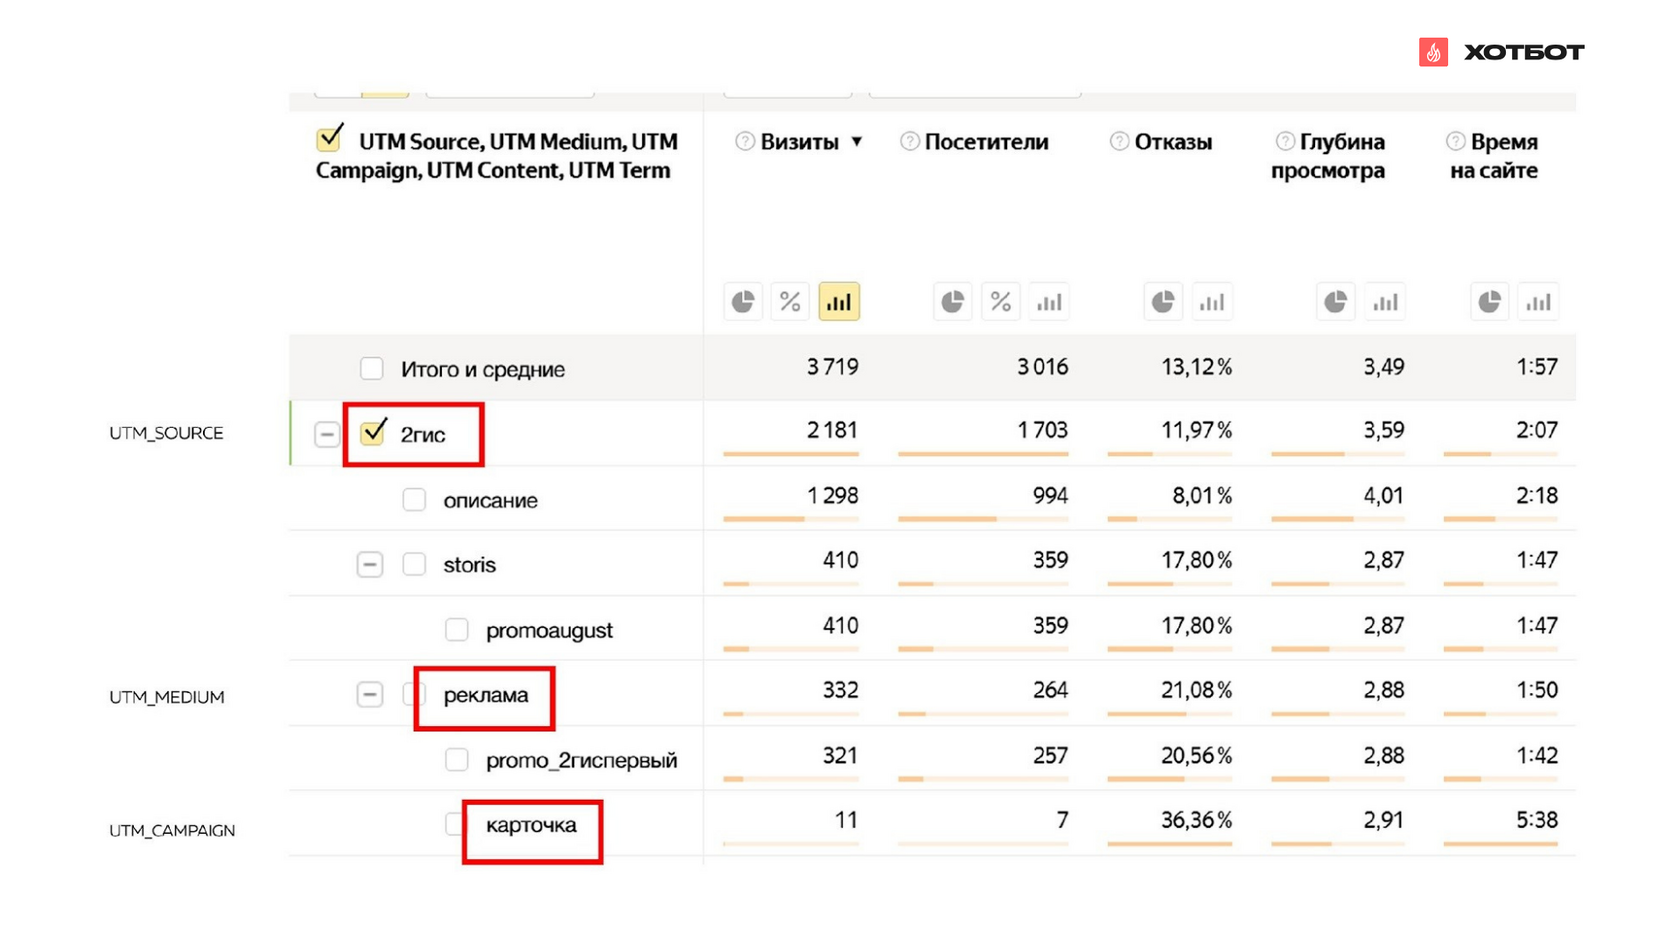Click pie chart icon under Глубина просмотра
Viewport: 1680px width, 945px height.
(1335, 302)
